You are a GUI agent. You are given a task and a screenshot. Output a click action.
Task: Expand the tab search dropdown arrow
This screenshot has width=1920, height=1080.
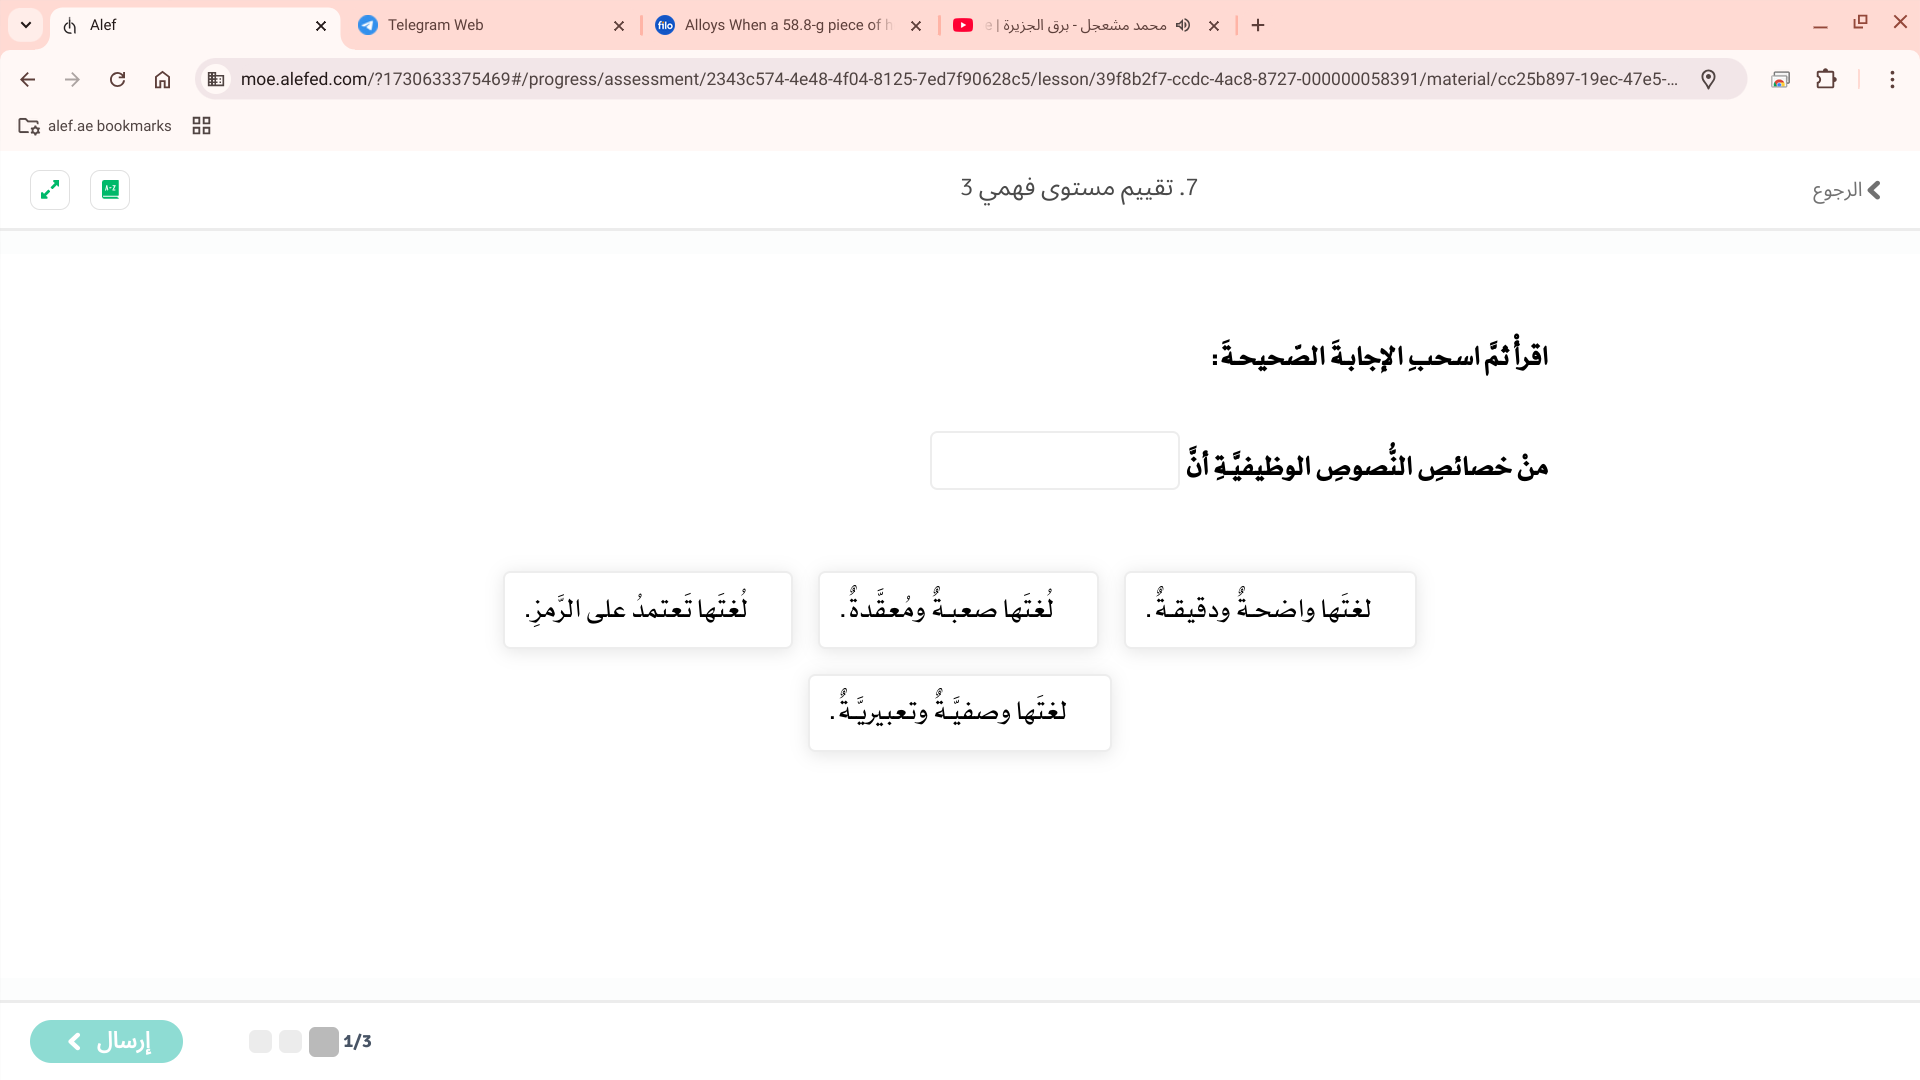coord(26,25)
